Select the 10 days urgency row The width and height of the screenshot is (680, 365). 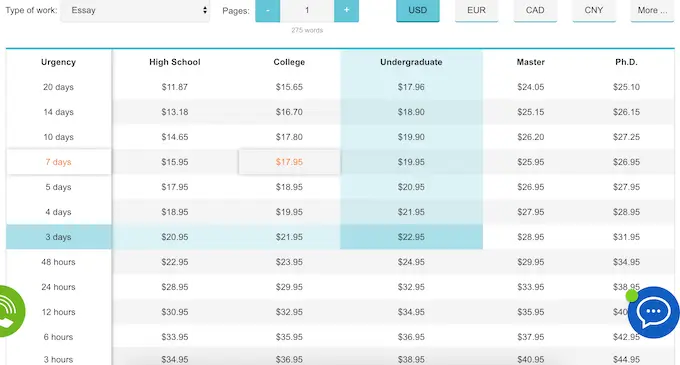pyautogui.click(x=59, y=137)
